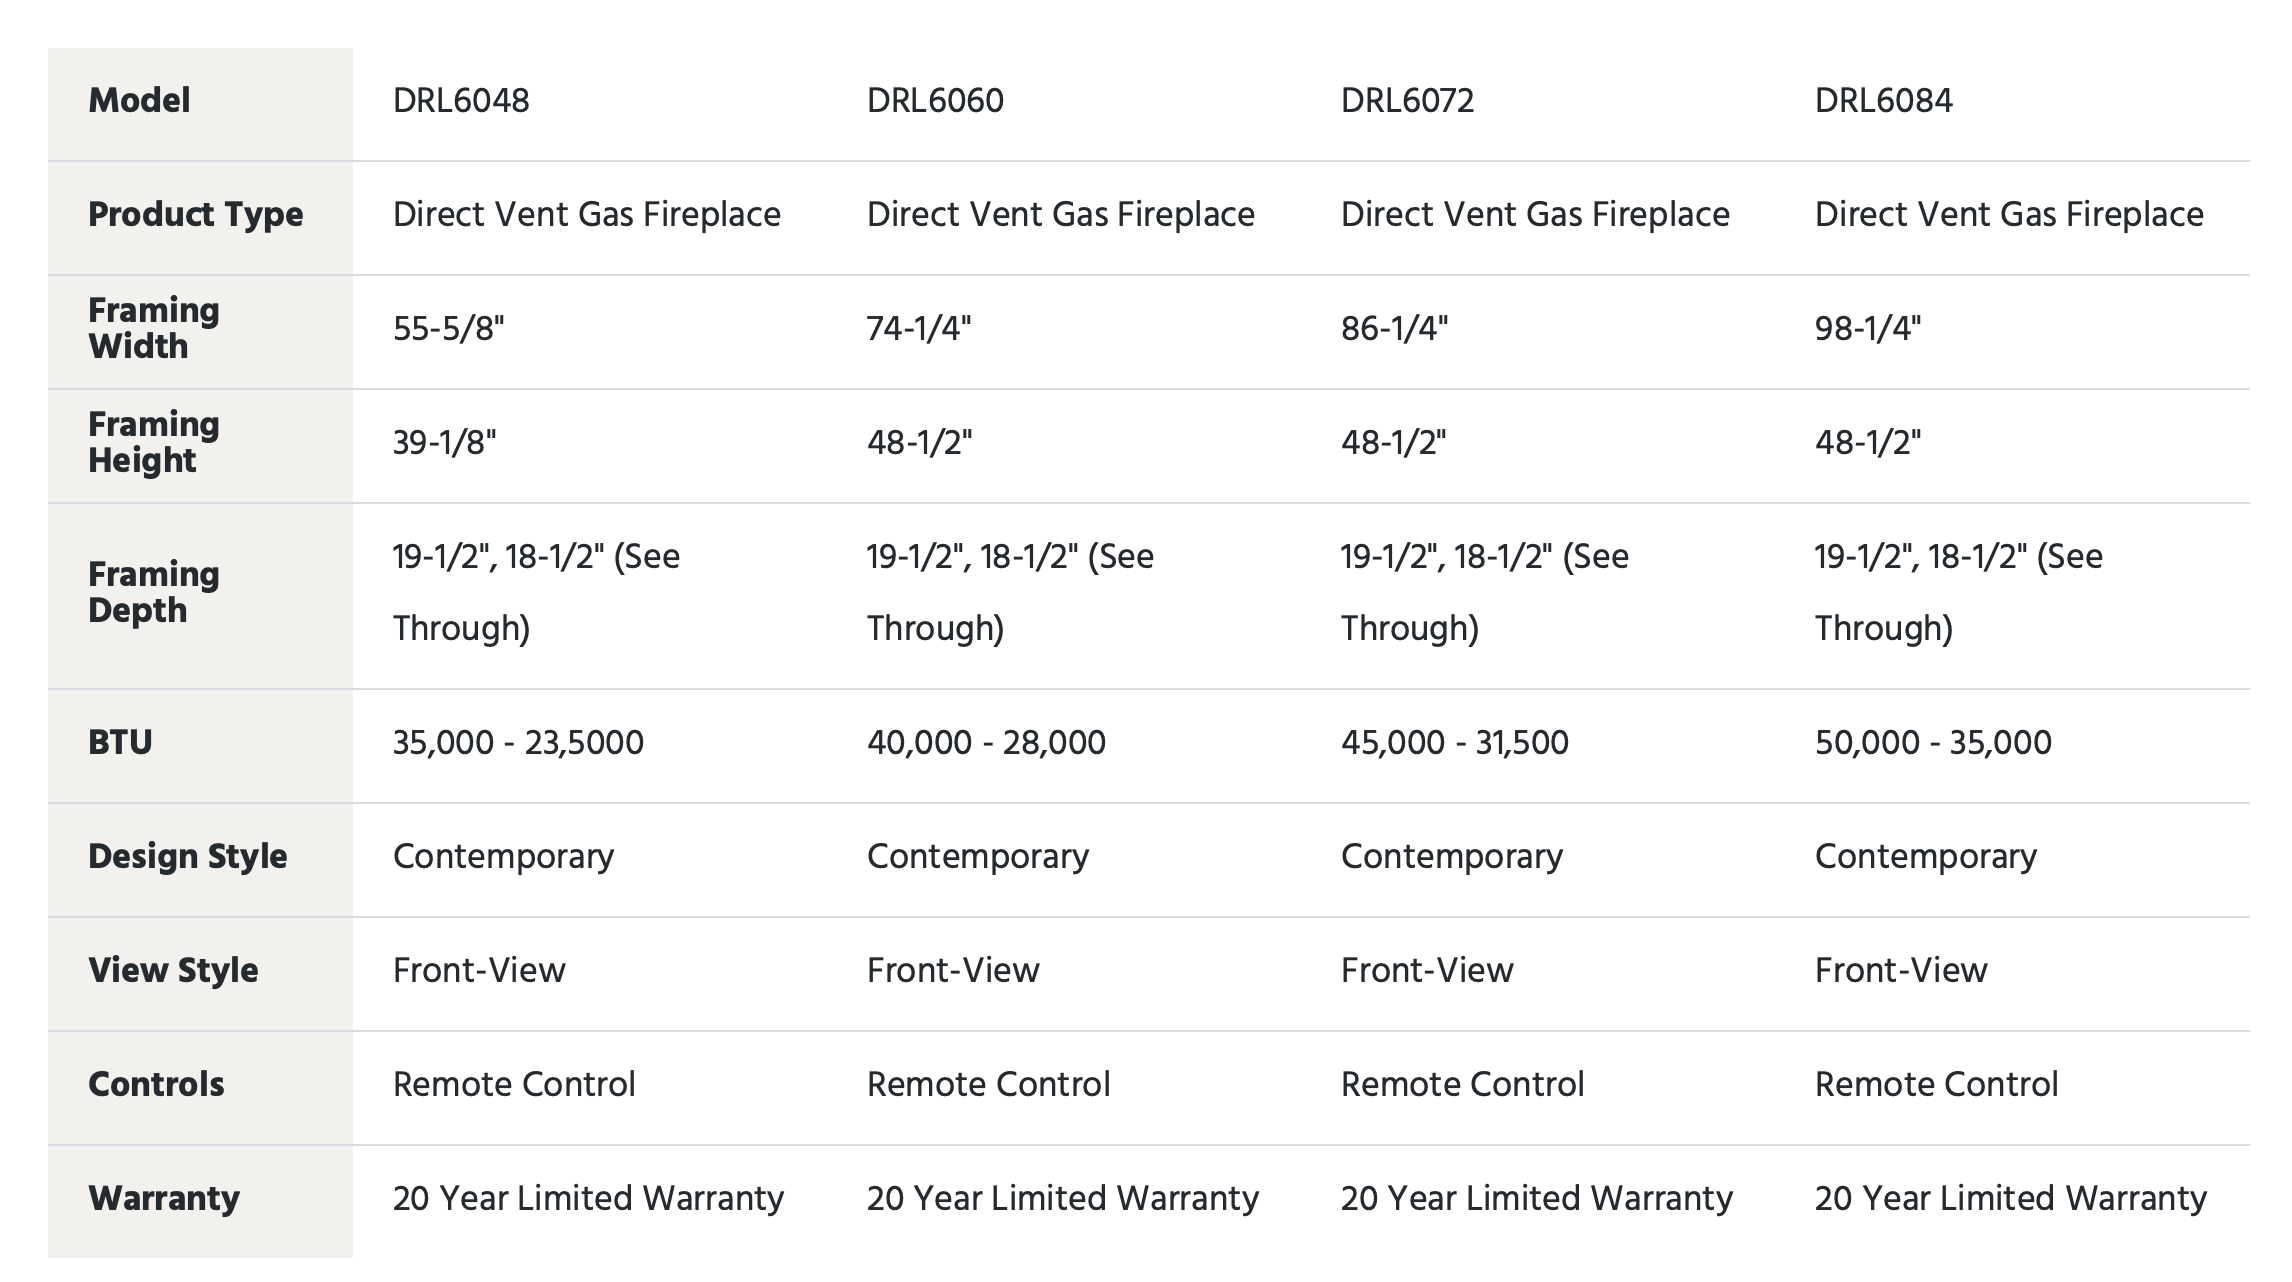Click the BTU row label

pyautogui.click(x=121, y=743)
